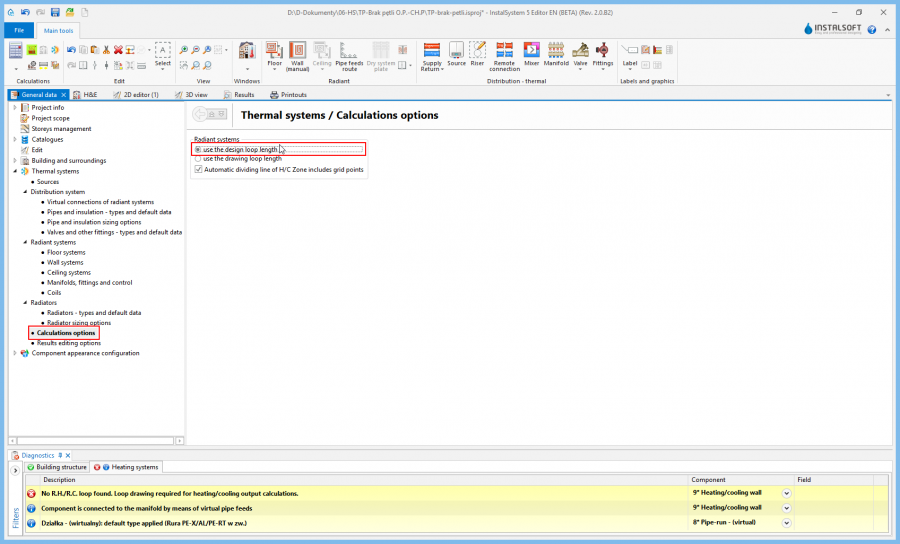Select the Riser tool

[x=478, y=54]
